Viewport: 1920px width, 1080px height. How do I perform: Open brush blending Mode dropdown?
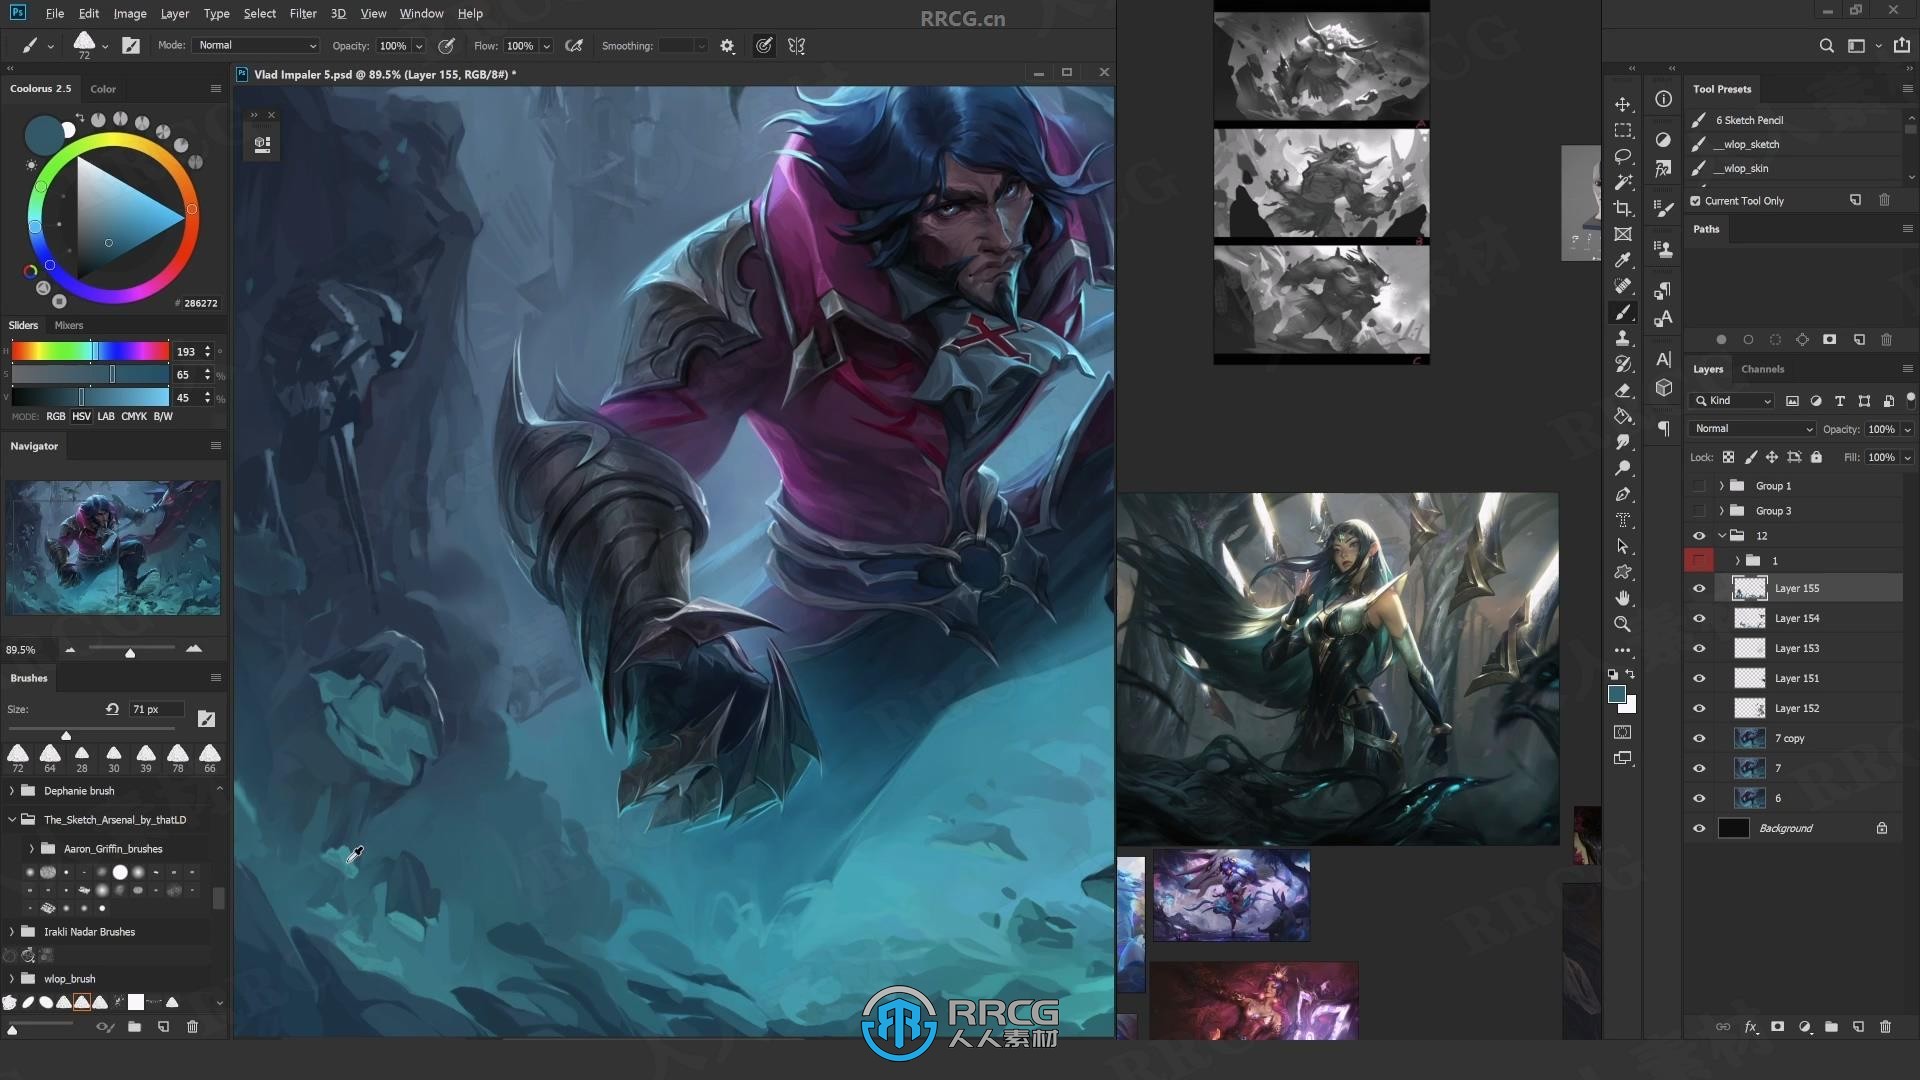pyautogui.click(x=257, y=46)
